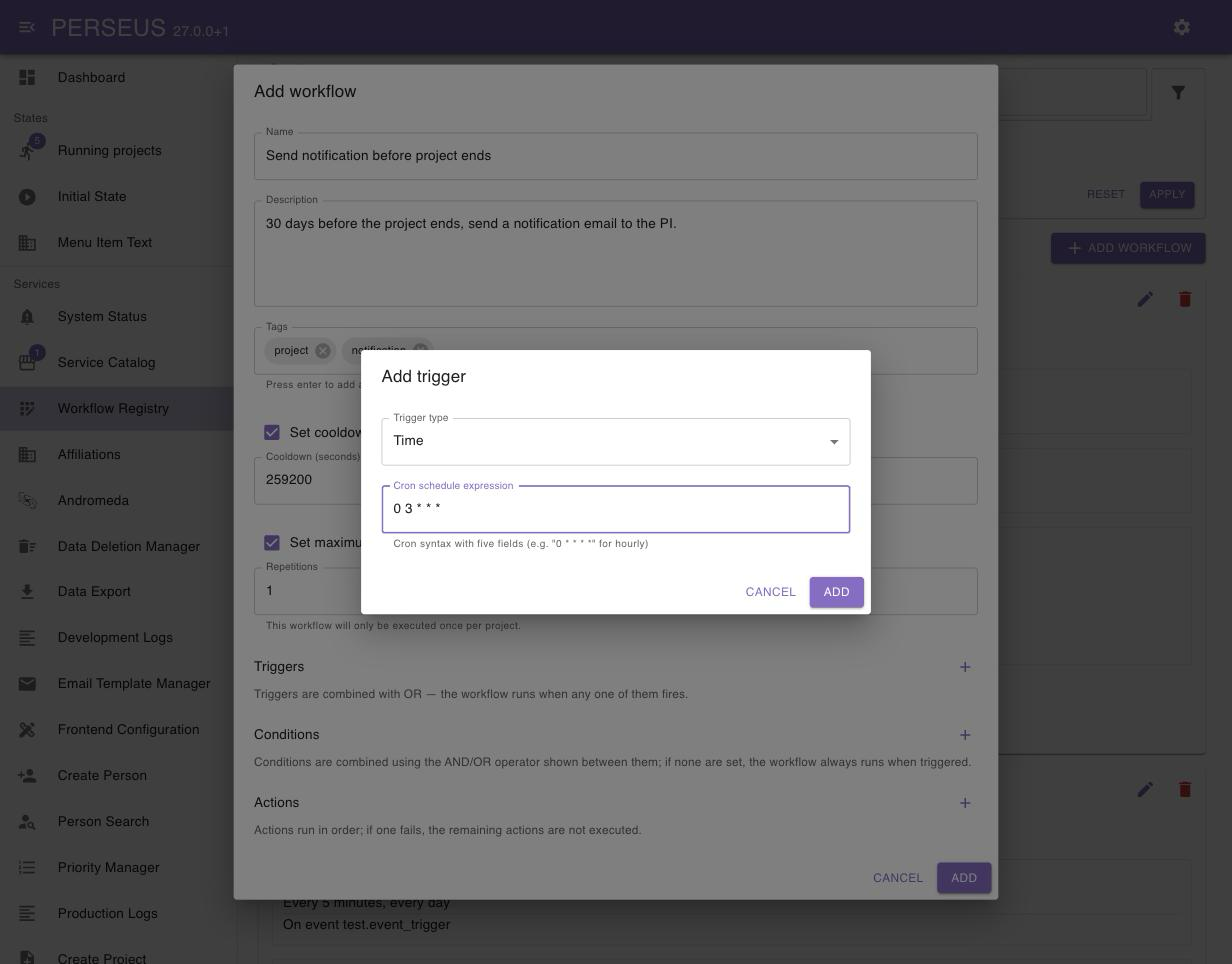
Task: Open the filter funnel icon
Action: tap(1178, 93)
